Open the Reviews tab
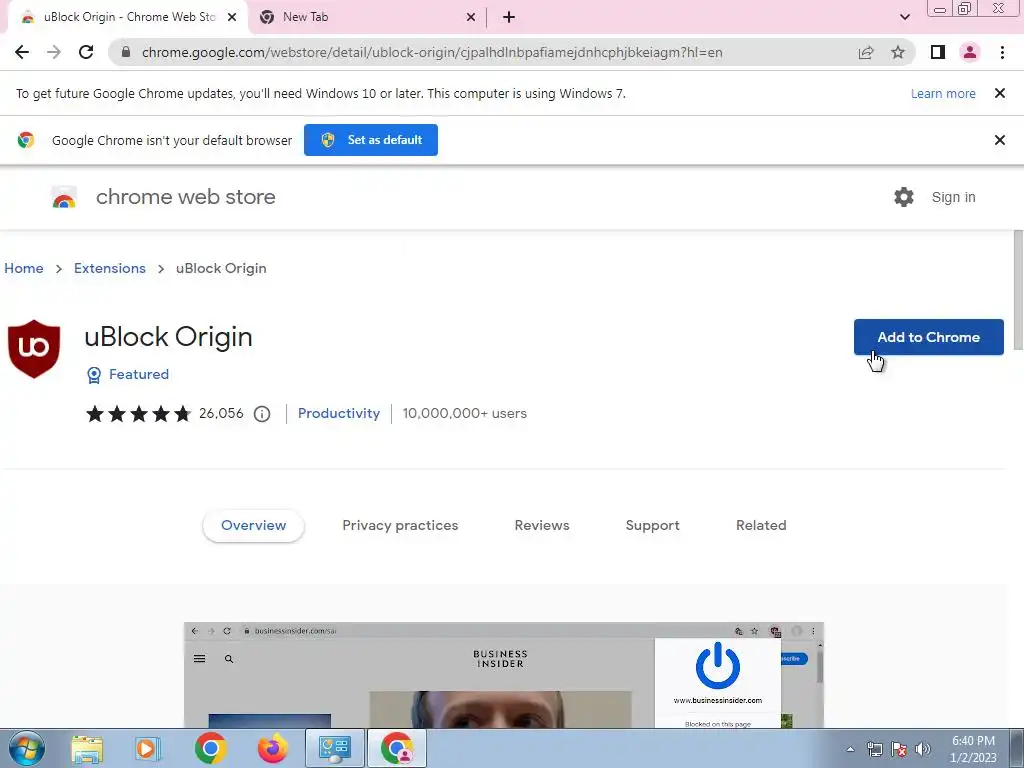This screenshot has width=1024, height=768. point(542,526)
